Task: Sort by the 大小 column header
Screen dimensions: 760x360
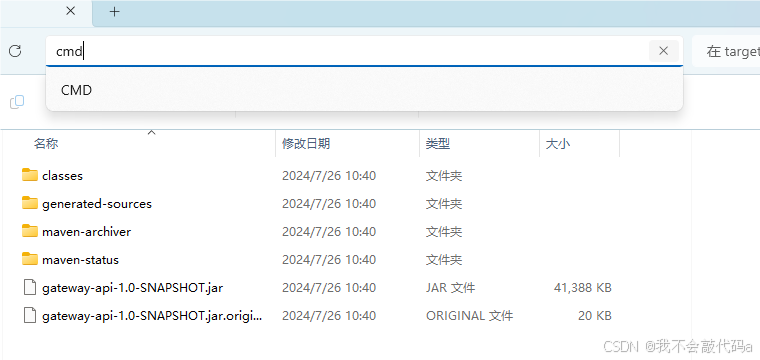Action: [x=558, y=143]
